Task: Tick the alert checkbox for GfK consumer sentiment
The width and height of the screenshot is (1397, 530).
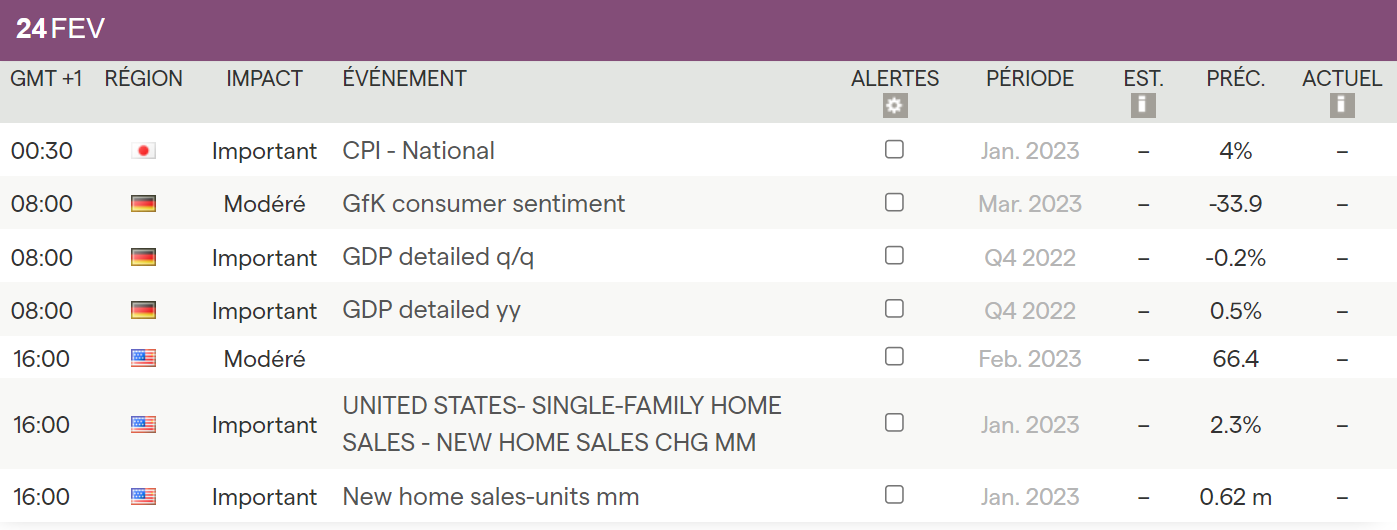Action: [894, 202]
